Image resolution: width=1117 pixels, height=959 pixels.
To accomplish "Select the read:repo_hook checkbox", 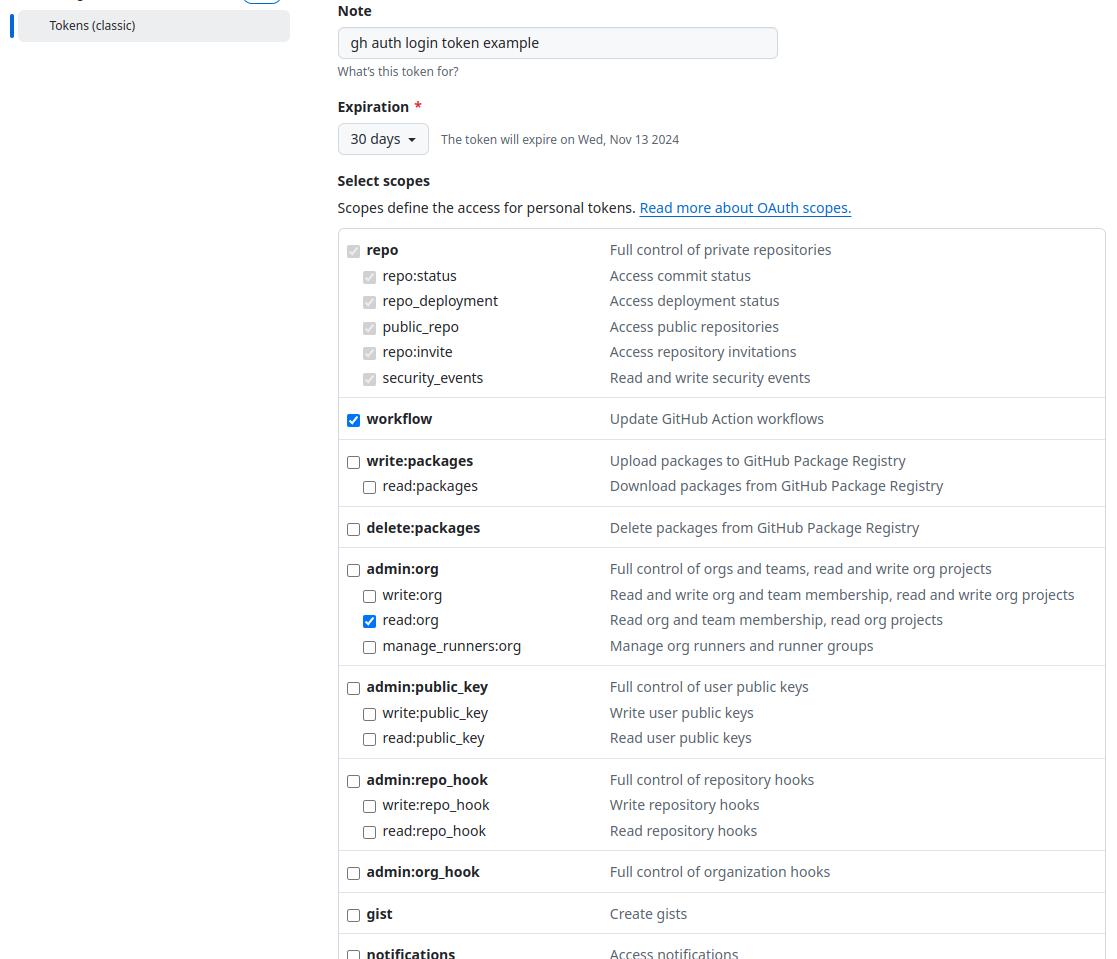I will tap(370, 832).
